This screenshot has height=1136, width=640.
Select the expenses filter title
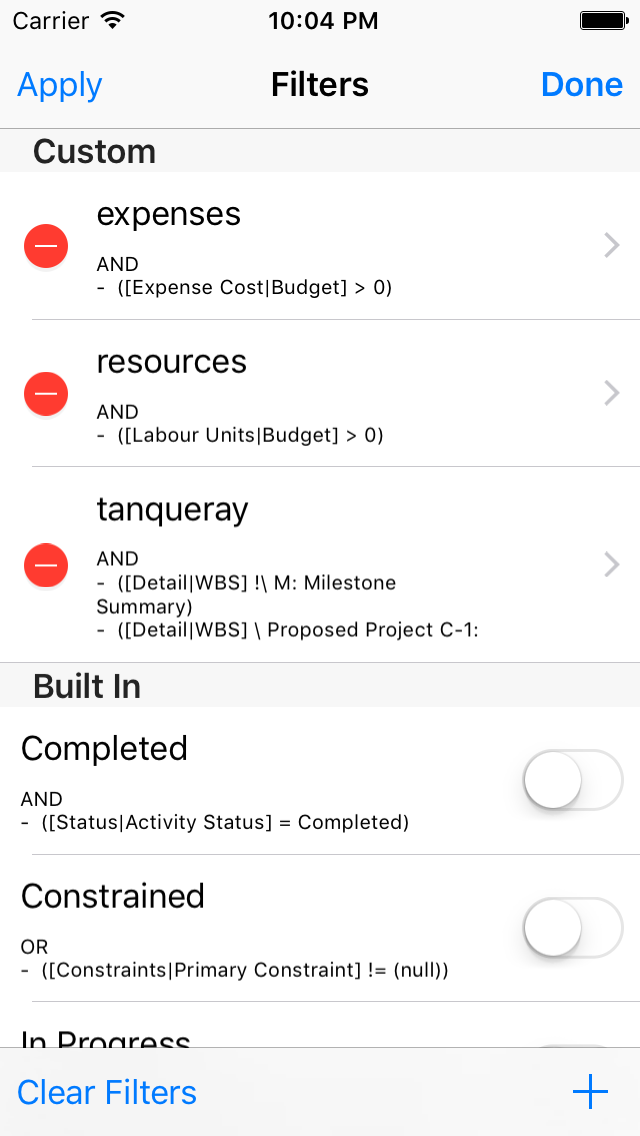168,214
